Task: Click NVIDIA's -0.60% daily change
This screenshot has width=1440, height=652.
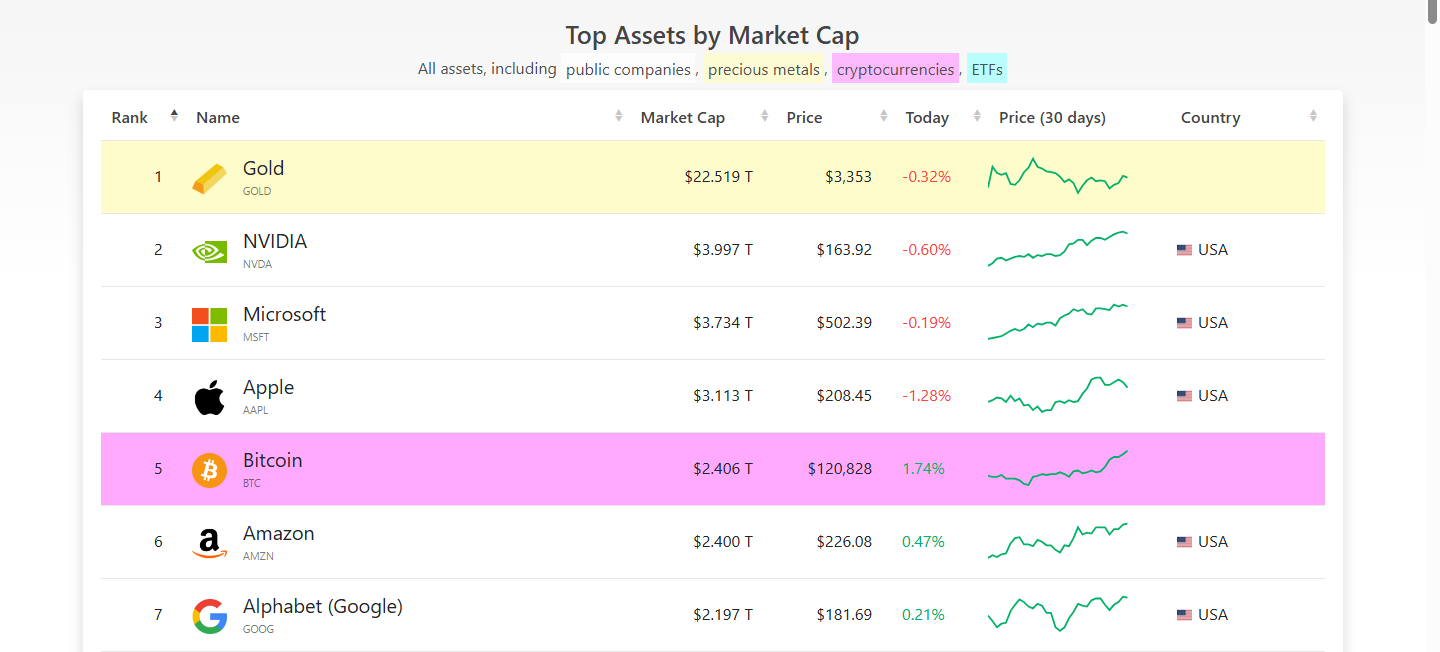Action: point(927,250)
